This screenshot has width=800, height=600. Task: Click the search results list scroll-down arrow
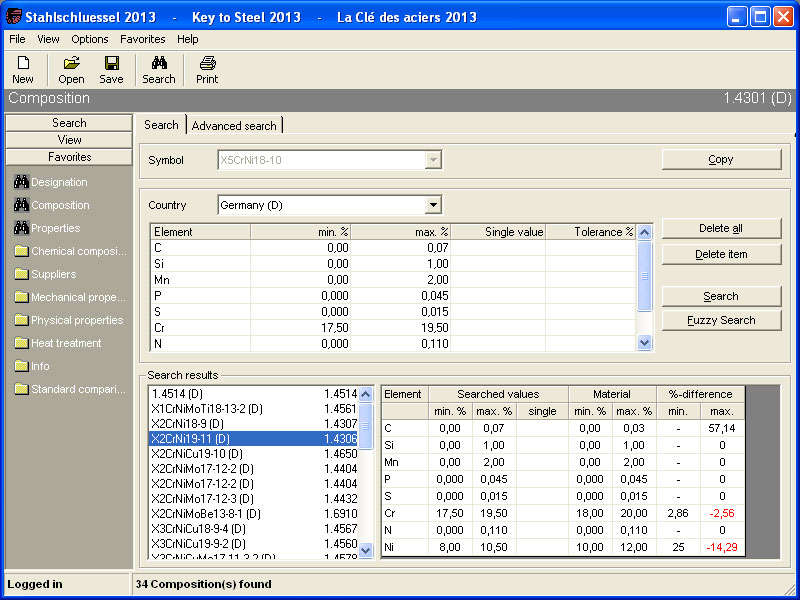(366, 549)
